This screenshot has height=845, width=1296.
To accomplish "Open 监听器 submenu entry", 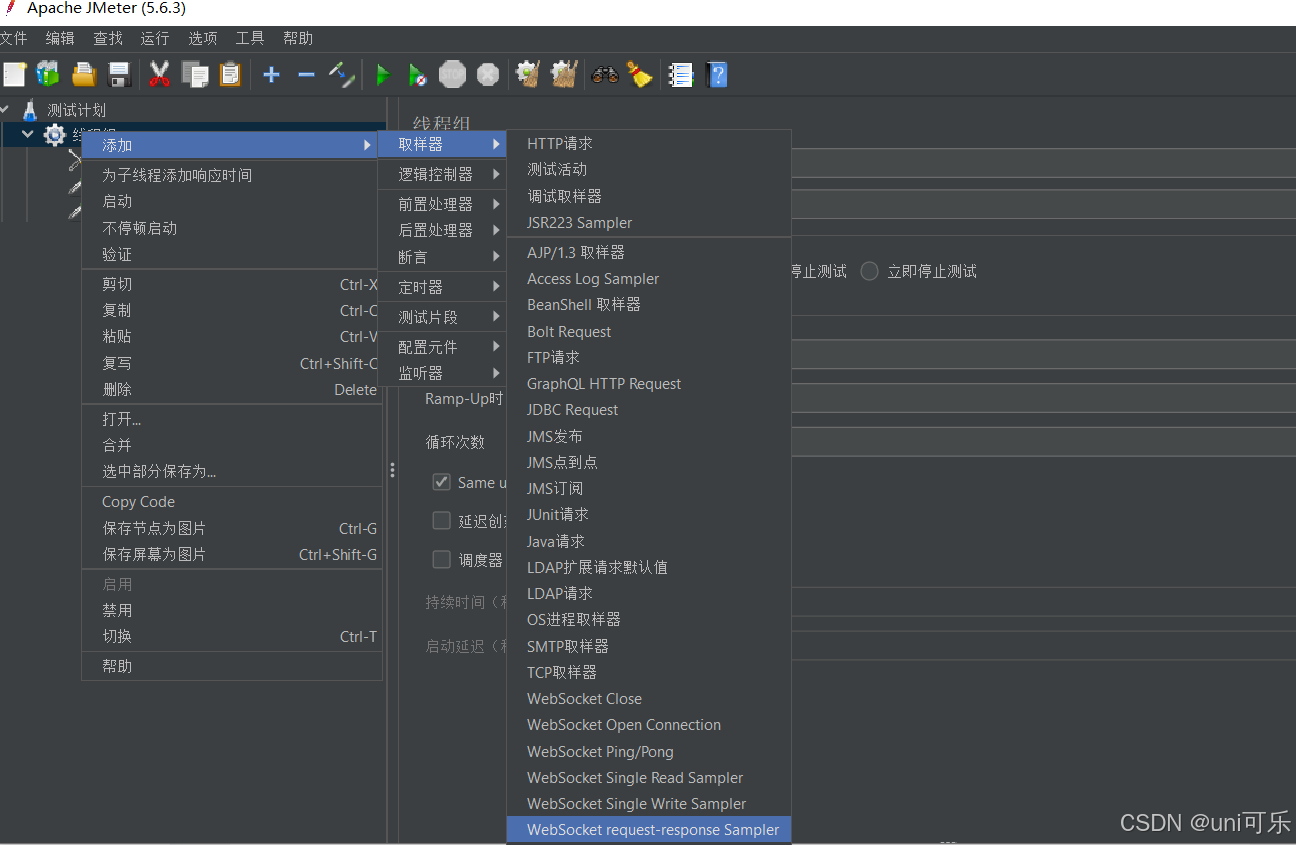I will (x=442, y=373).
